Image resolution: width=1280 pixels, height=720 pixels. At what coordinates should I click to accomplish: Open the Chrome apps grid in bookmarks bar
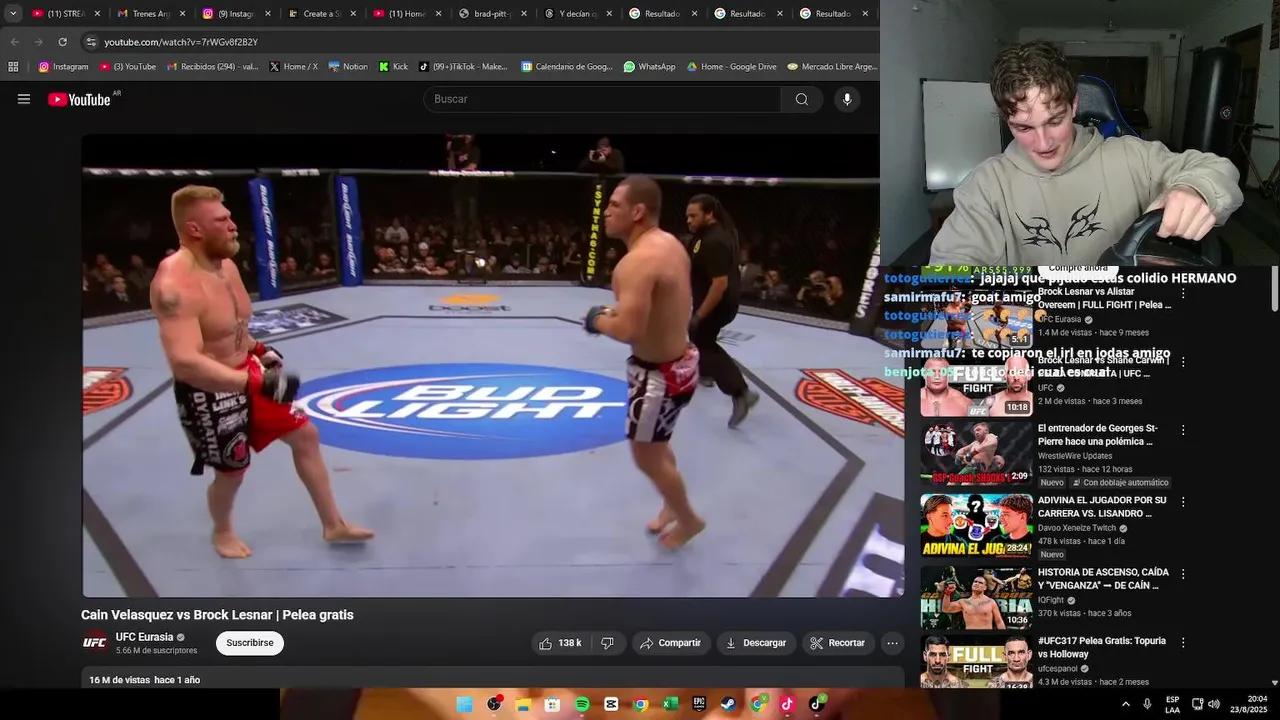(x=13, y=67)
